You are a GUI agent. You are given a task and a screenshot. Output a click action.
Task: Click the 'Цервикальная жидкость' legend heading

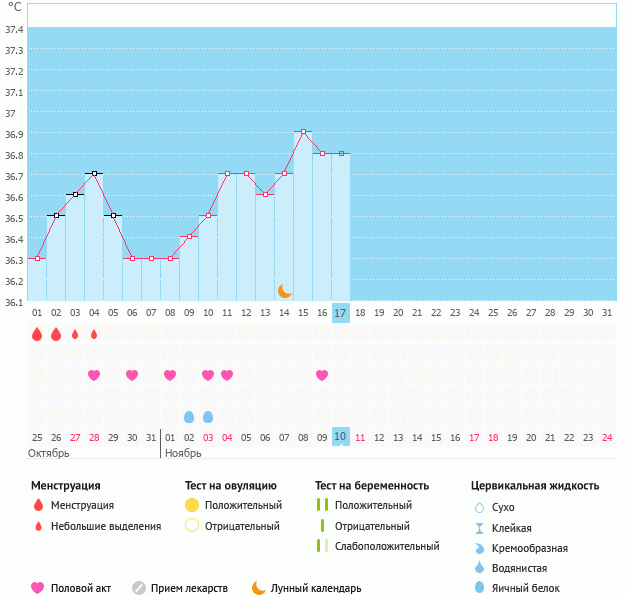point(535,486)
